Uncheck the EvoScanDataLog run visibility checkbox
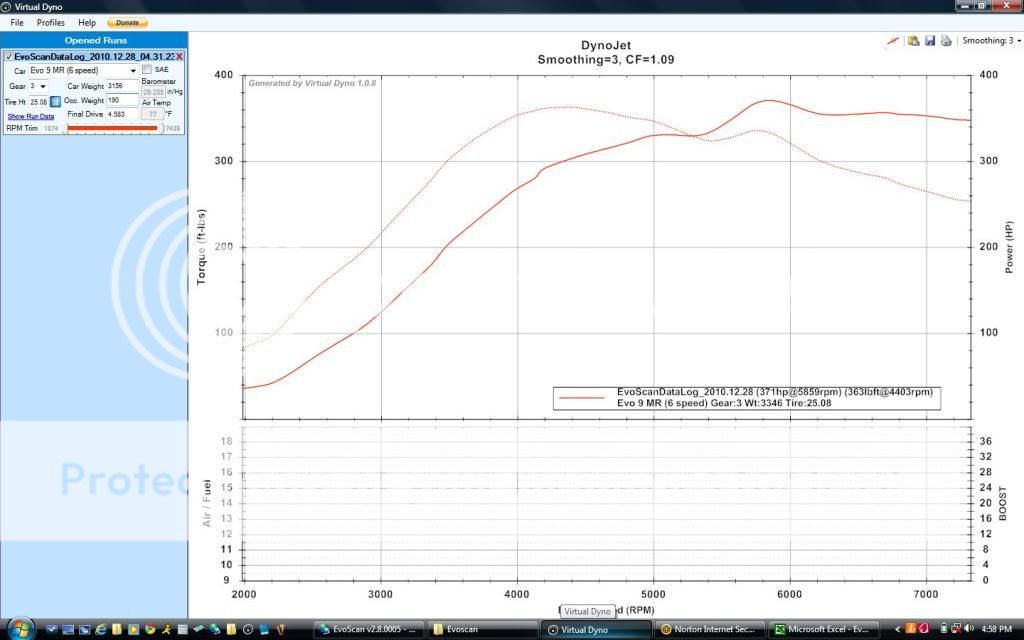This screenshot has width=1024, height=640. tap(9, 56)
